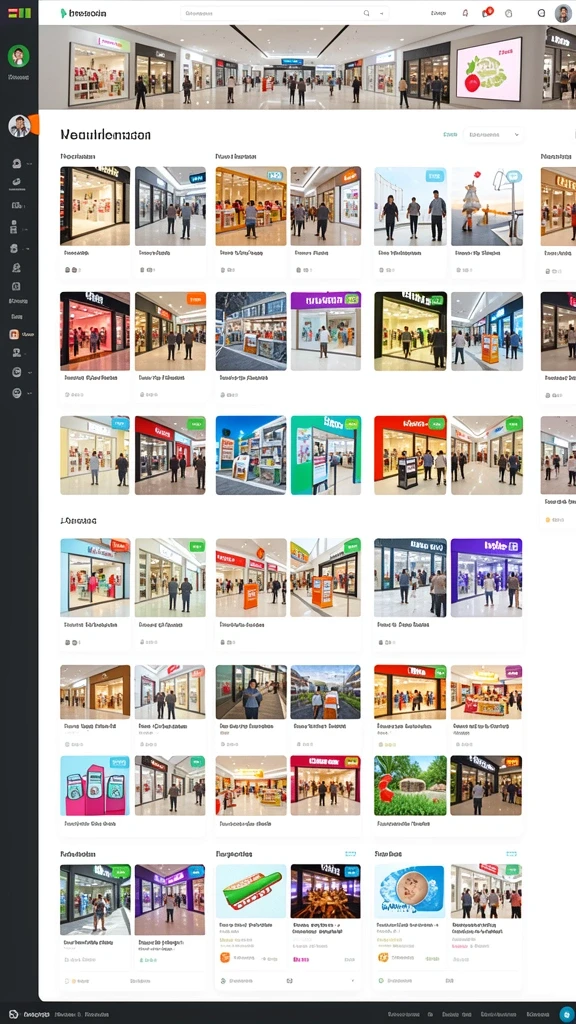Click the blue circular button in bottom bar
This screenshot has height=1024, width=576.
coord(566,1014)
